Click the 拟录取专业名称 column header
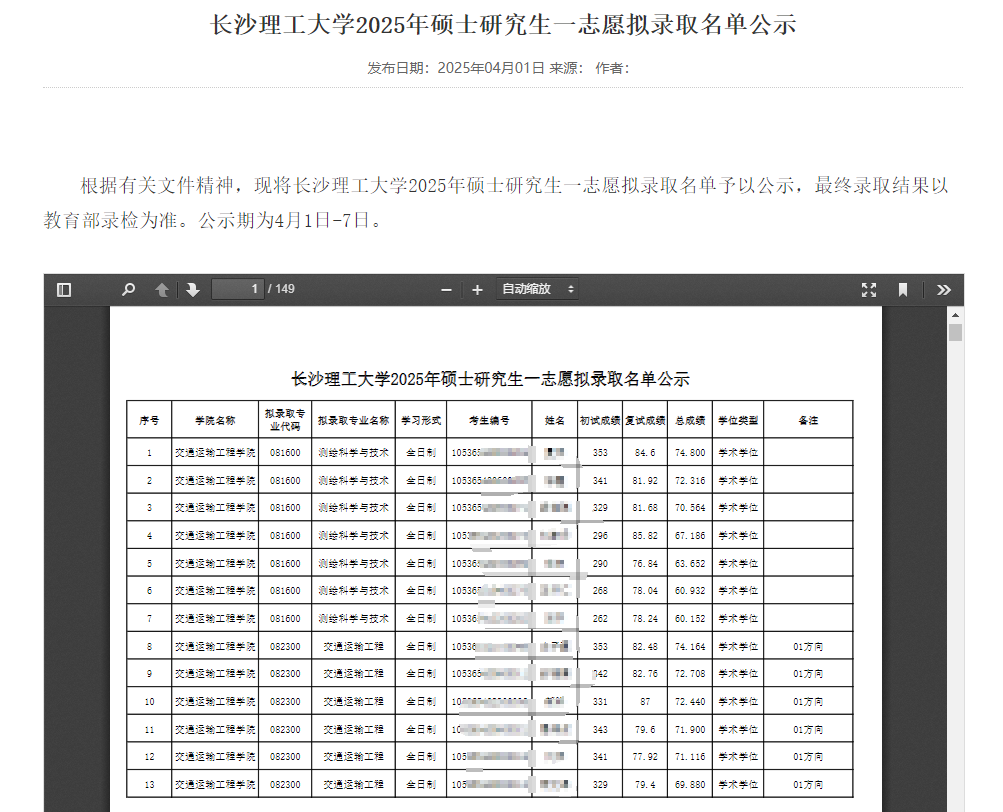The height and width of the screenshot is (812, 1003). click(x=353, y=420)
